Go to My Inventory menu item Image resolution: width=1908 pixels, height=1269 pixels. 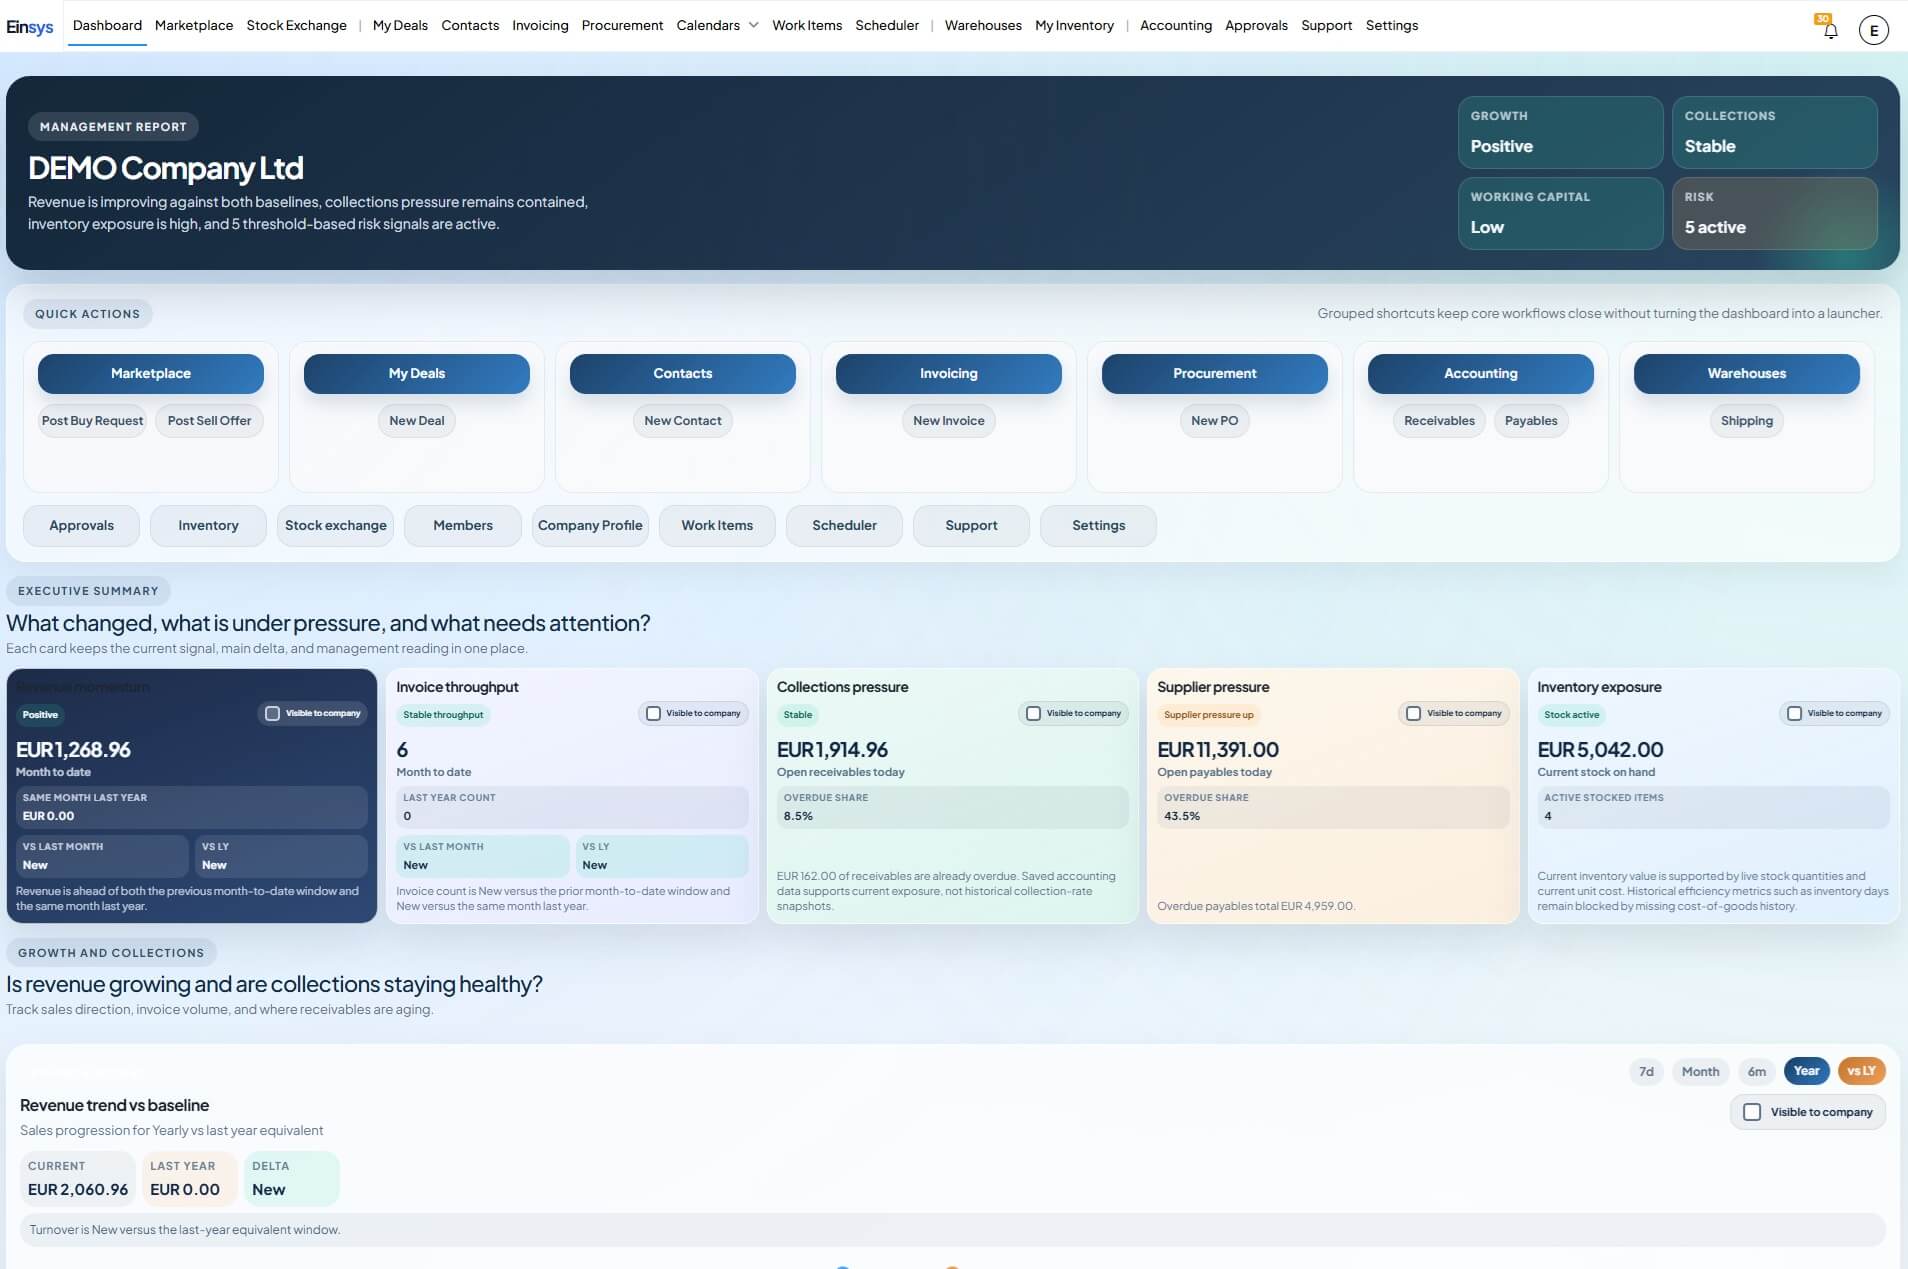click(1074, 26)
